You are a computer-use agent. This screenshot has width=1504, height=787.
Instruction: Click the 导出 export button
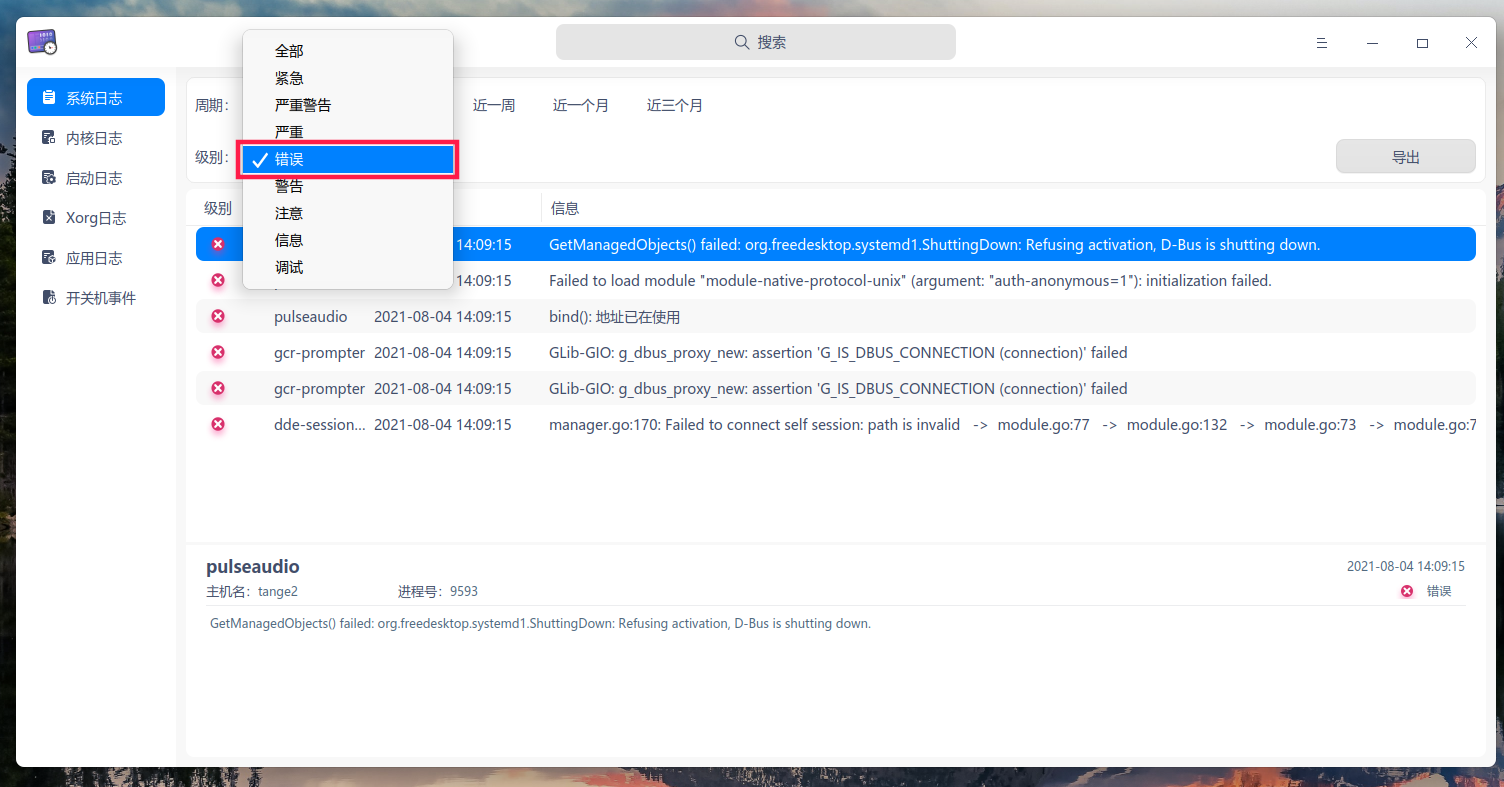pyautogui.click(x=1406, y=157)
